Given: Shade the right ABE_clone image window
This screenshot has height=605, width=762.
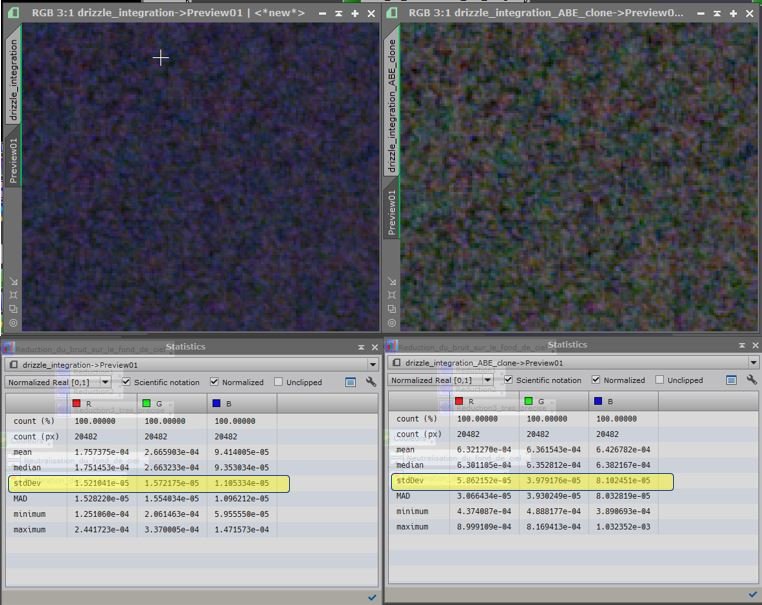Looking at the screenshot, I should pyautogui.click(x=717, y=14).
